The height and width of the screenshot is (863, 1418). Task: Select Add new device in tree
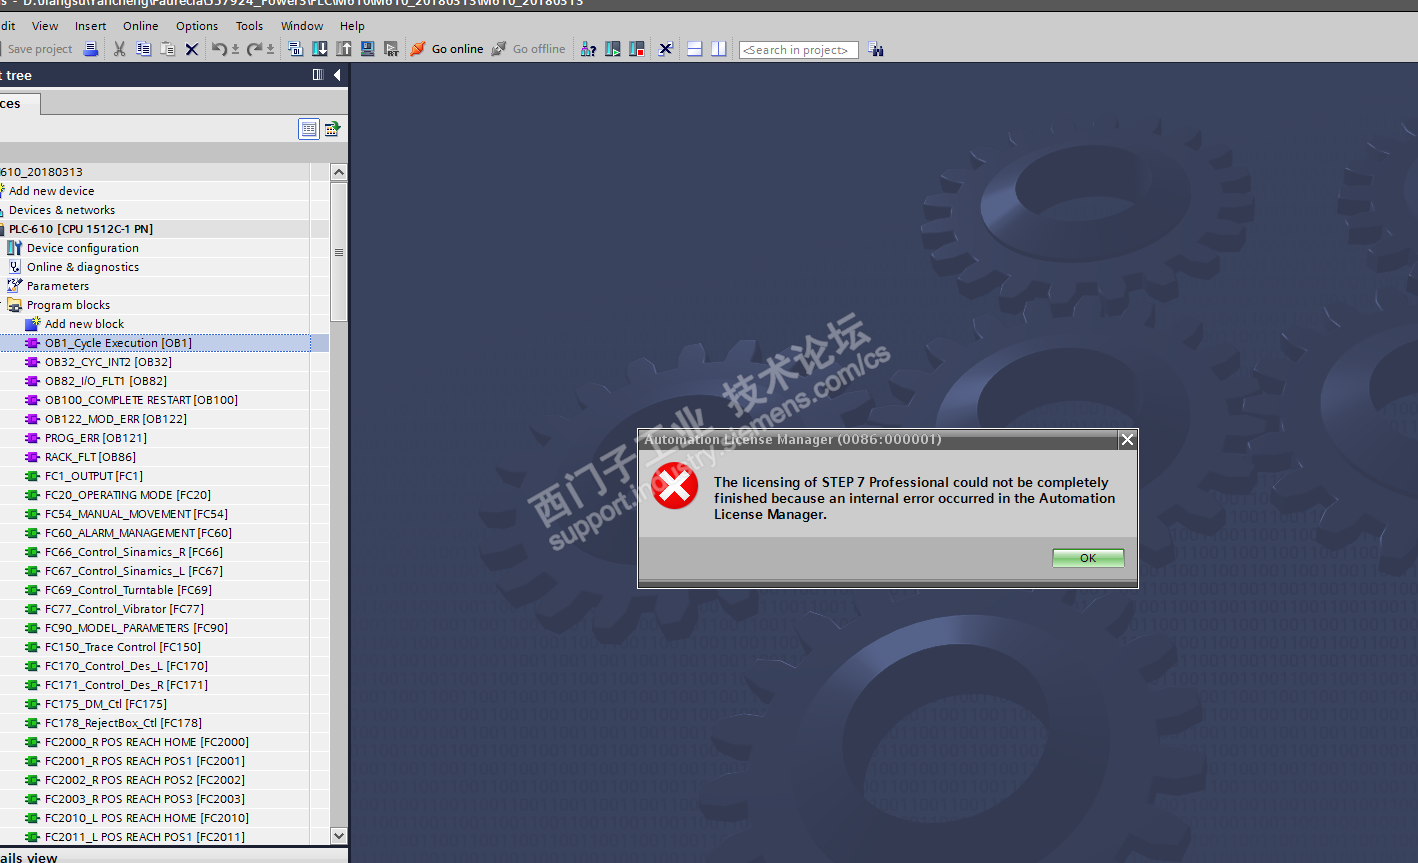tap(51, 191)
